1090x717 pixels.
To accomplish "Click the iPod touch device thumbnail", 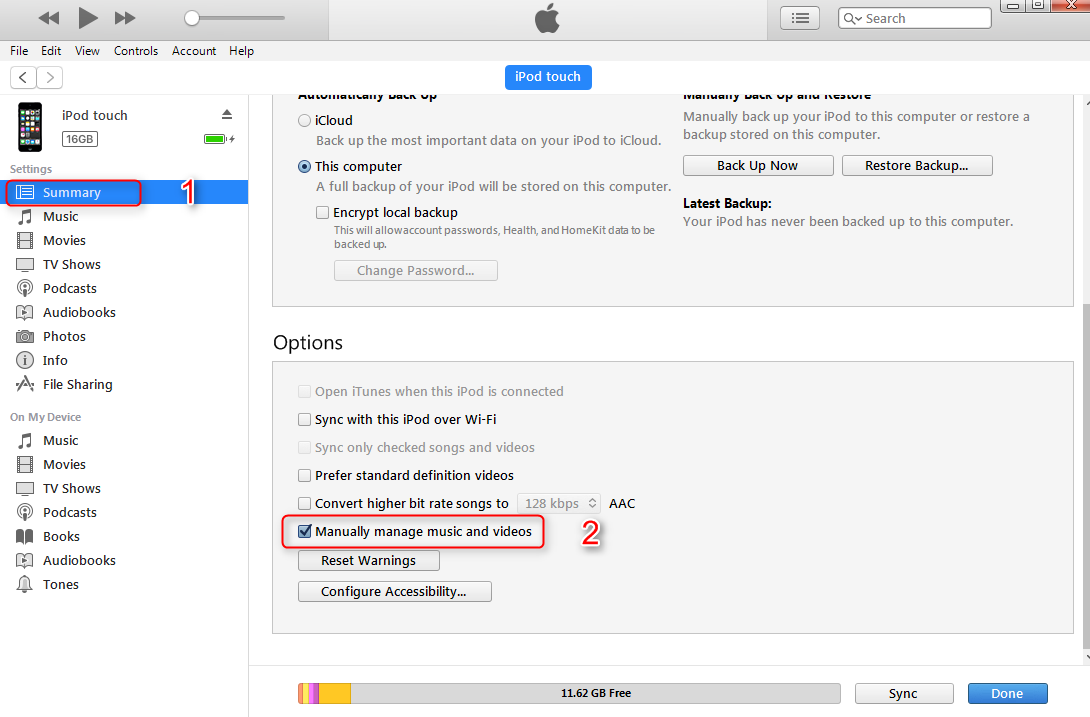I will 30,127.
